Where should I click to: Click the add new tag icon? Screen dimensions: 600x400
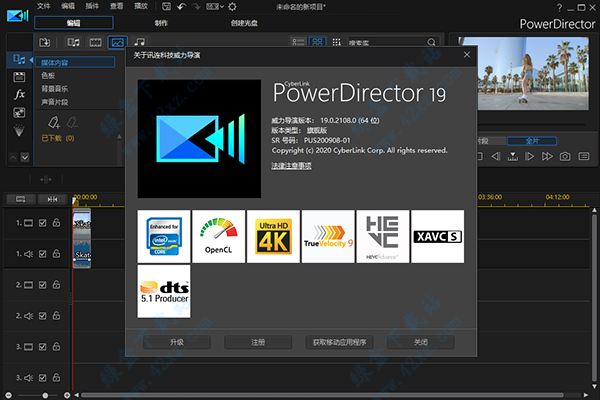(x=54, y=122)
